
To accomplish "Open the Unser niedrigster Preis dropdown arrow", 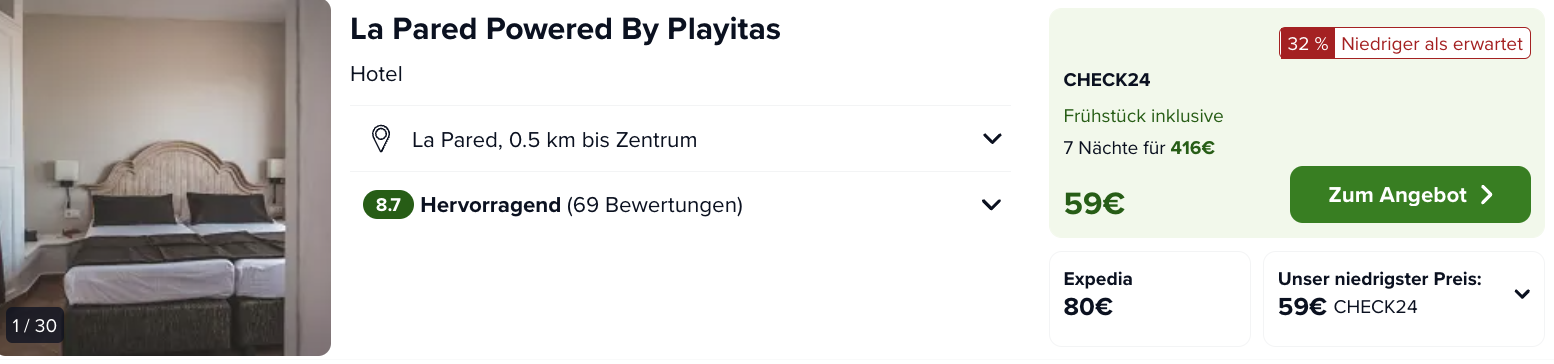I will tap(1522, 294).
